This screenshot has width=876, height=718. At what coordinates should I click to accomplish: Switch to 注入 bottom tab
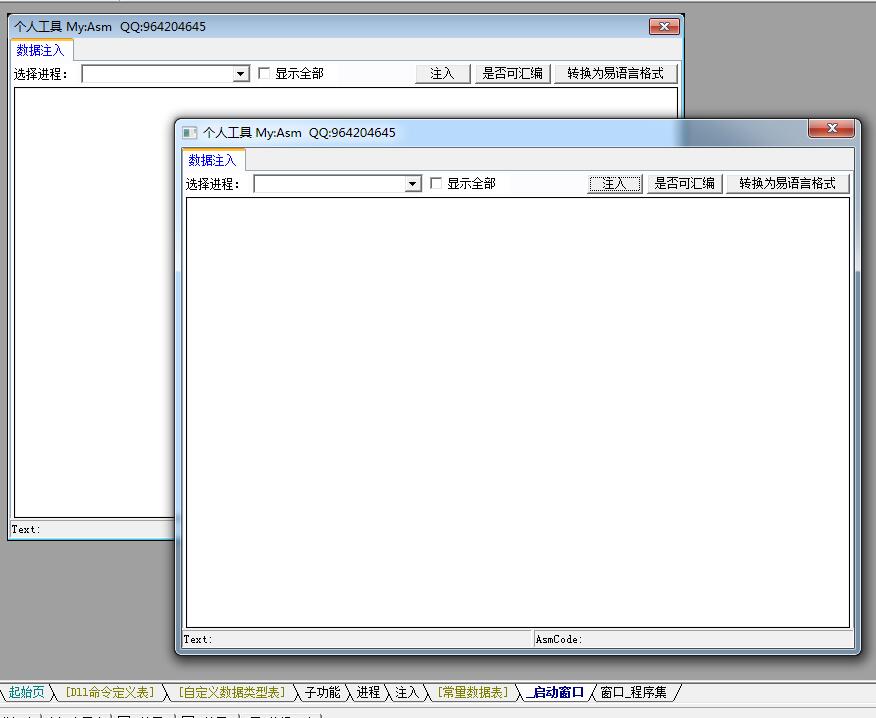[407, 692]
